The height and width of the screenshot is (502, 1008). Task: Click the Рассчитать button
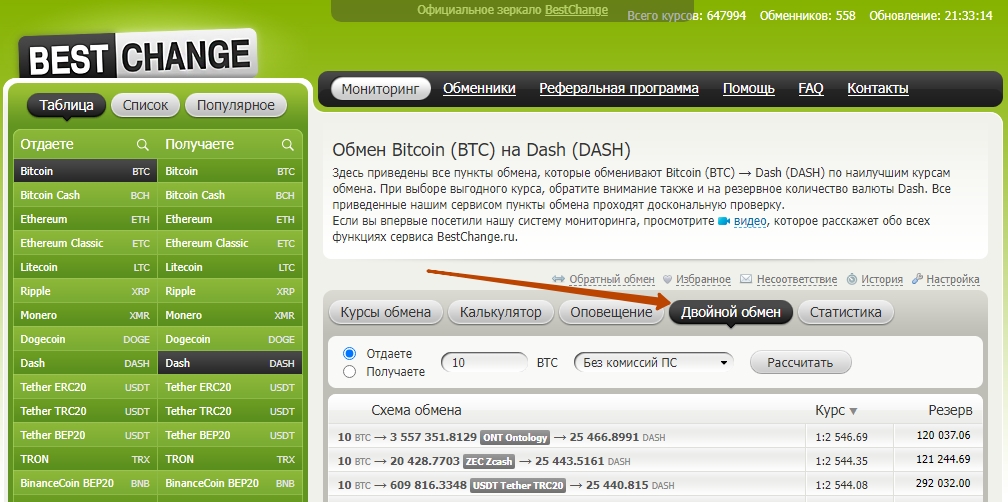pos(800,363)
